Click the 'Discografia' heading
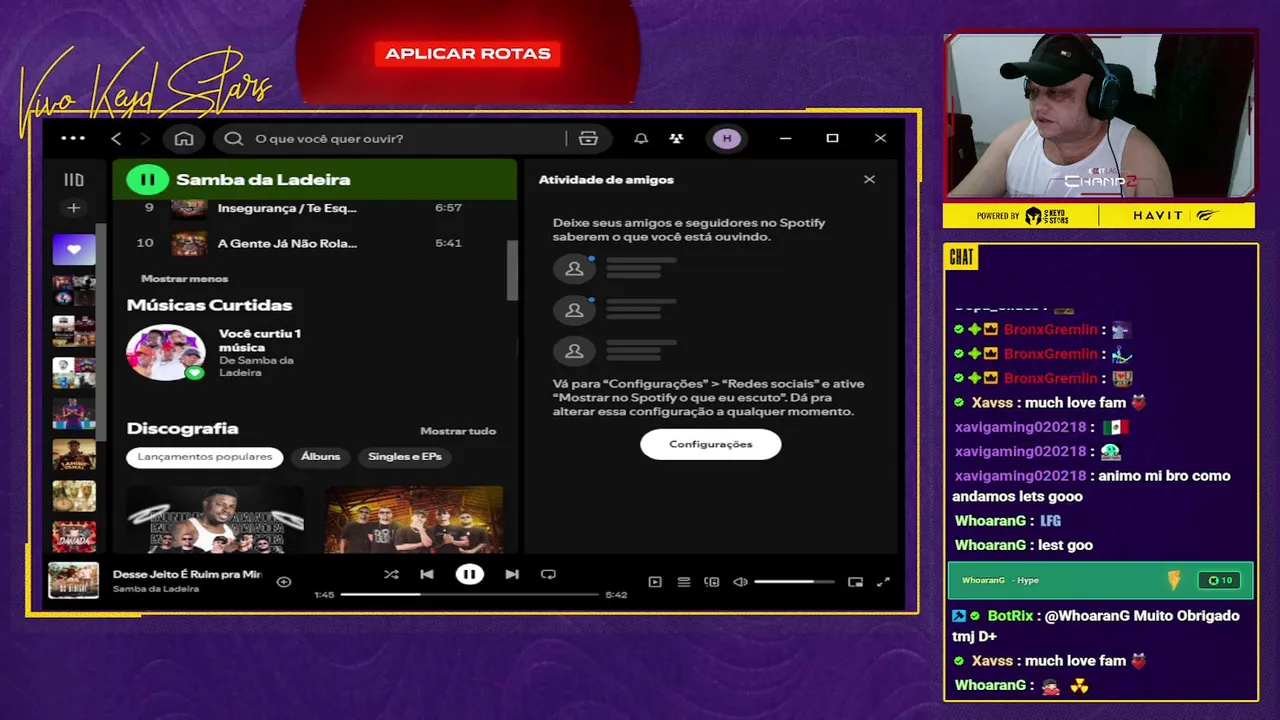This screenshot has width=1280, height=720. [182, 428]
